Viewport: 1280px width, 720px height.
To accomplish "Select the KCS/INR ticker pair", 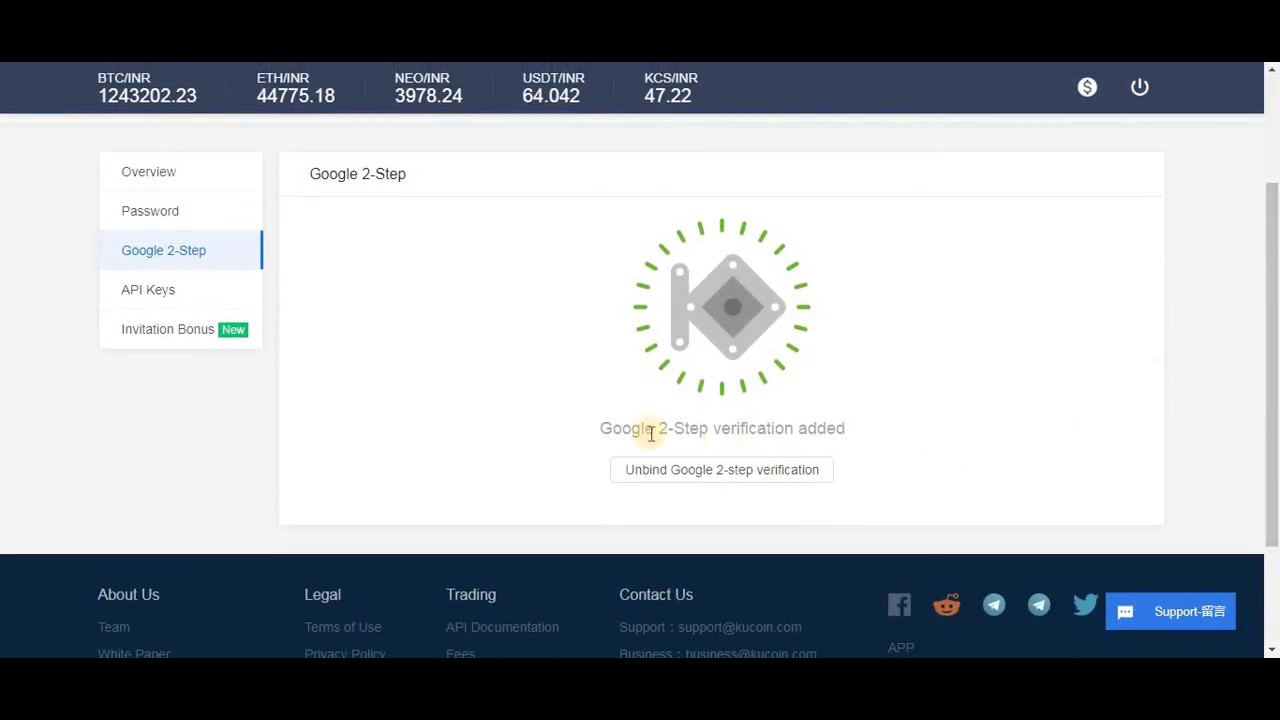I will click(671, 78).
